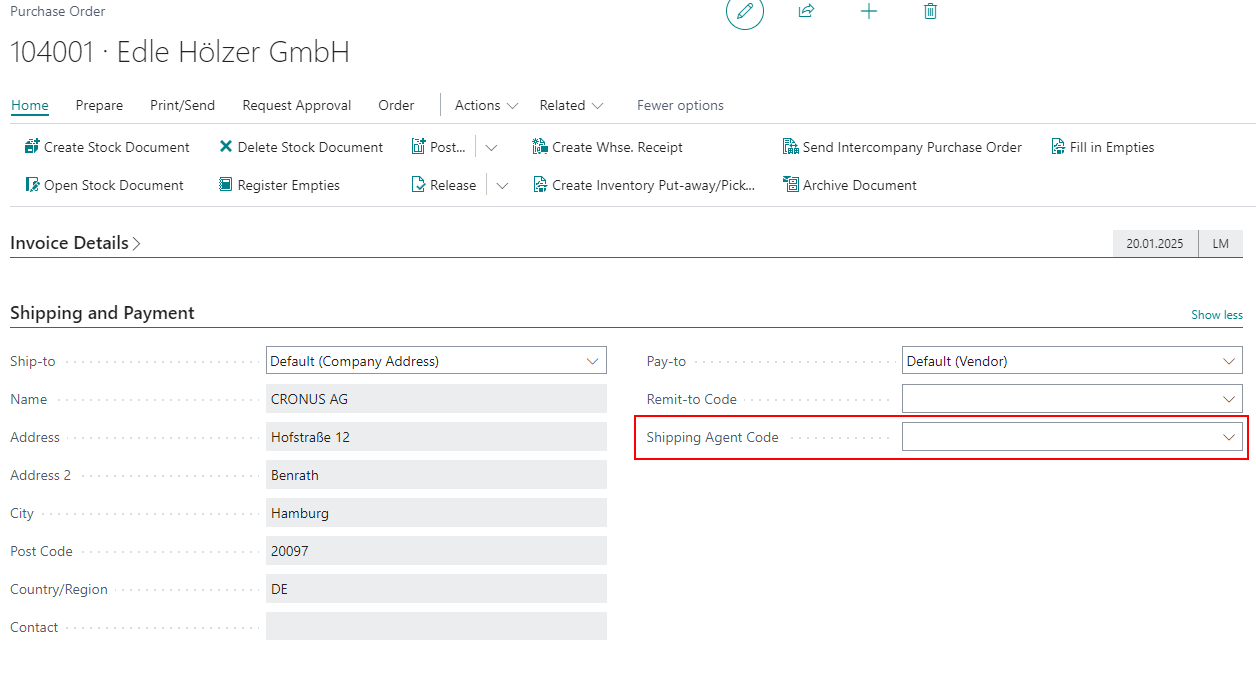Click Archive Document action
Image resolution: width=1256 pixels, height=686 pixels.
coord(850,185)
